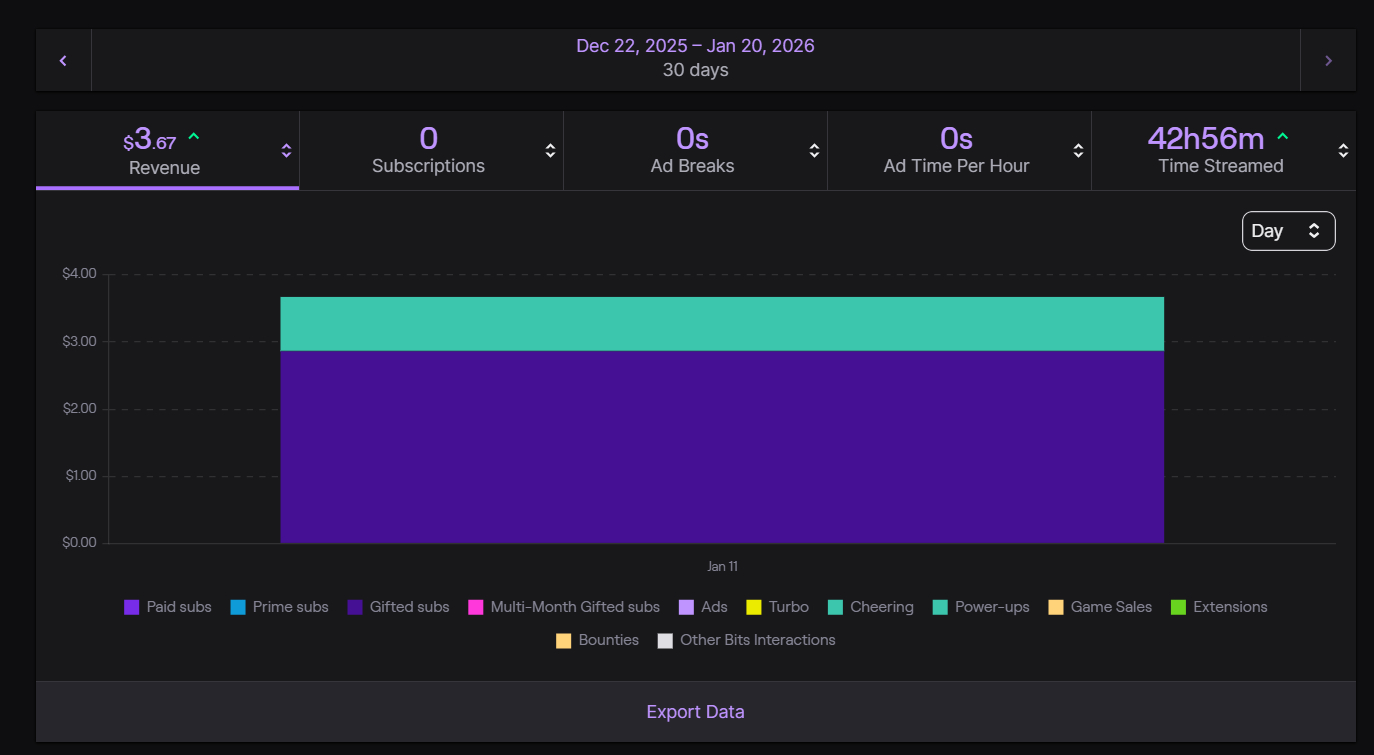The image size is (1374, 755).
Task: Expand the Day granularity dropdown
Action: coord(1288,231)
